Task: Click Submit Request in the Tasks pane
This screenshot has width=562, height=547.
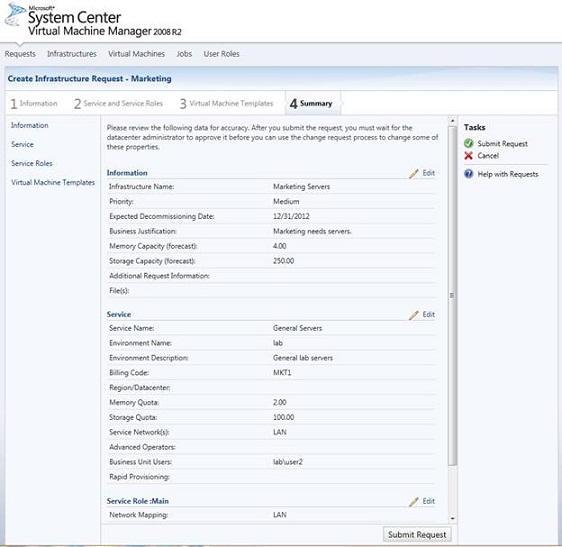Action: 503,144
